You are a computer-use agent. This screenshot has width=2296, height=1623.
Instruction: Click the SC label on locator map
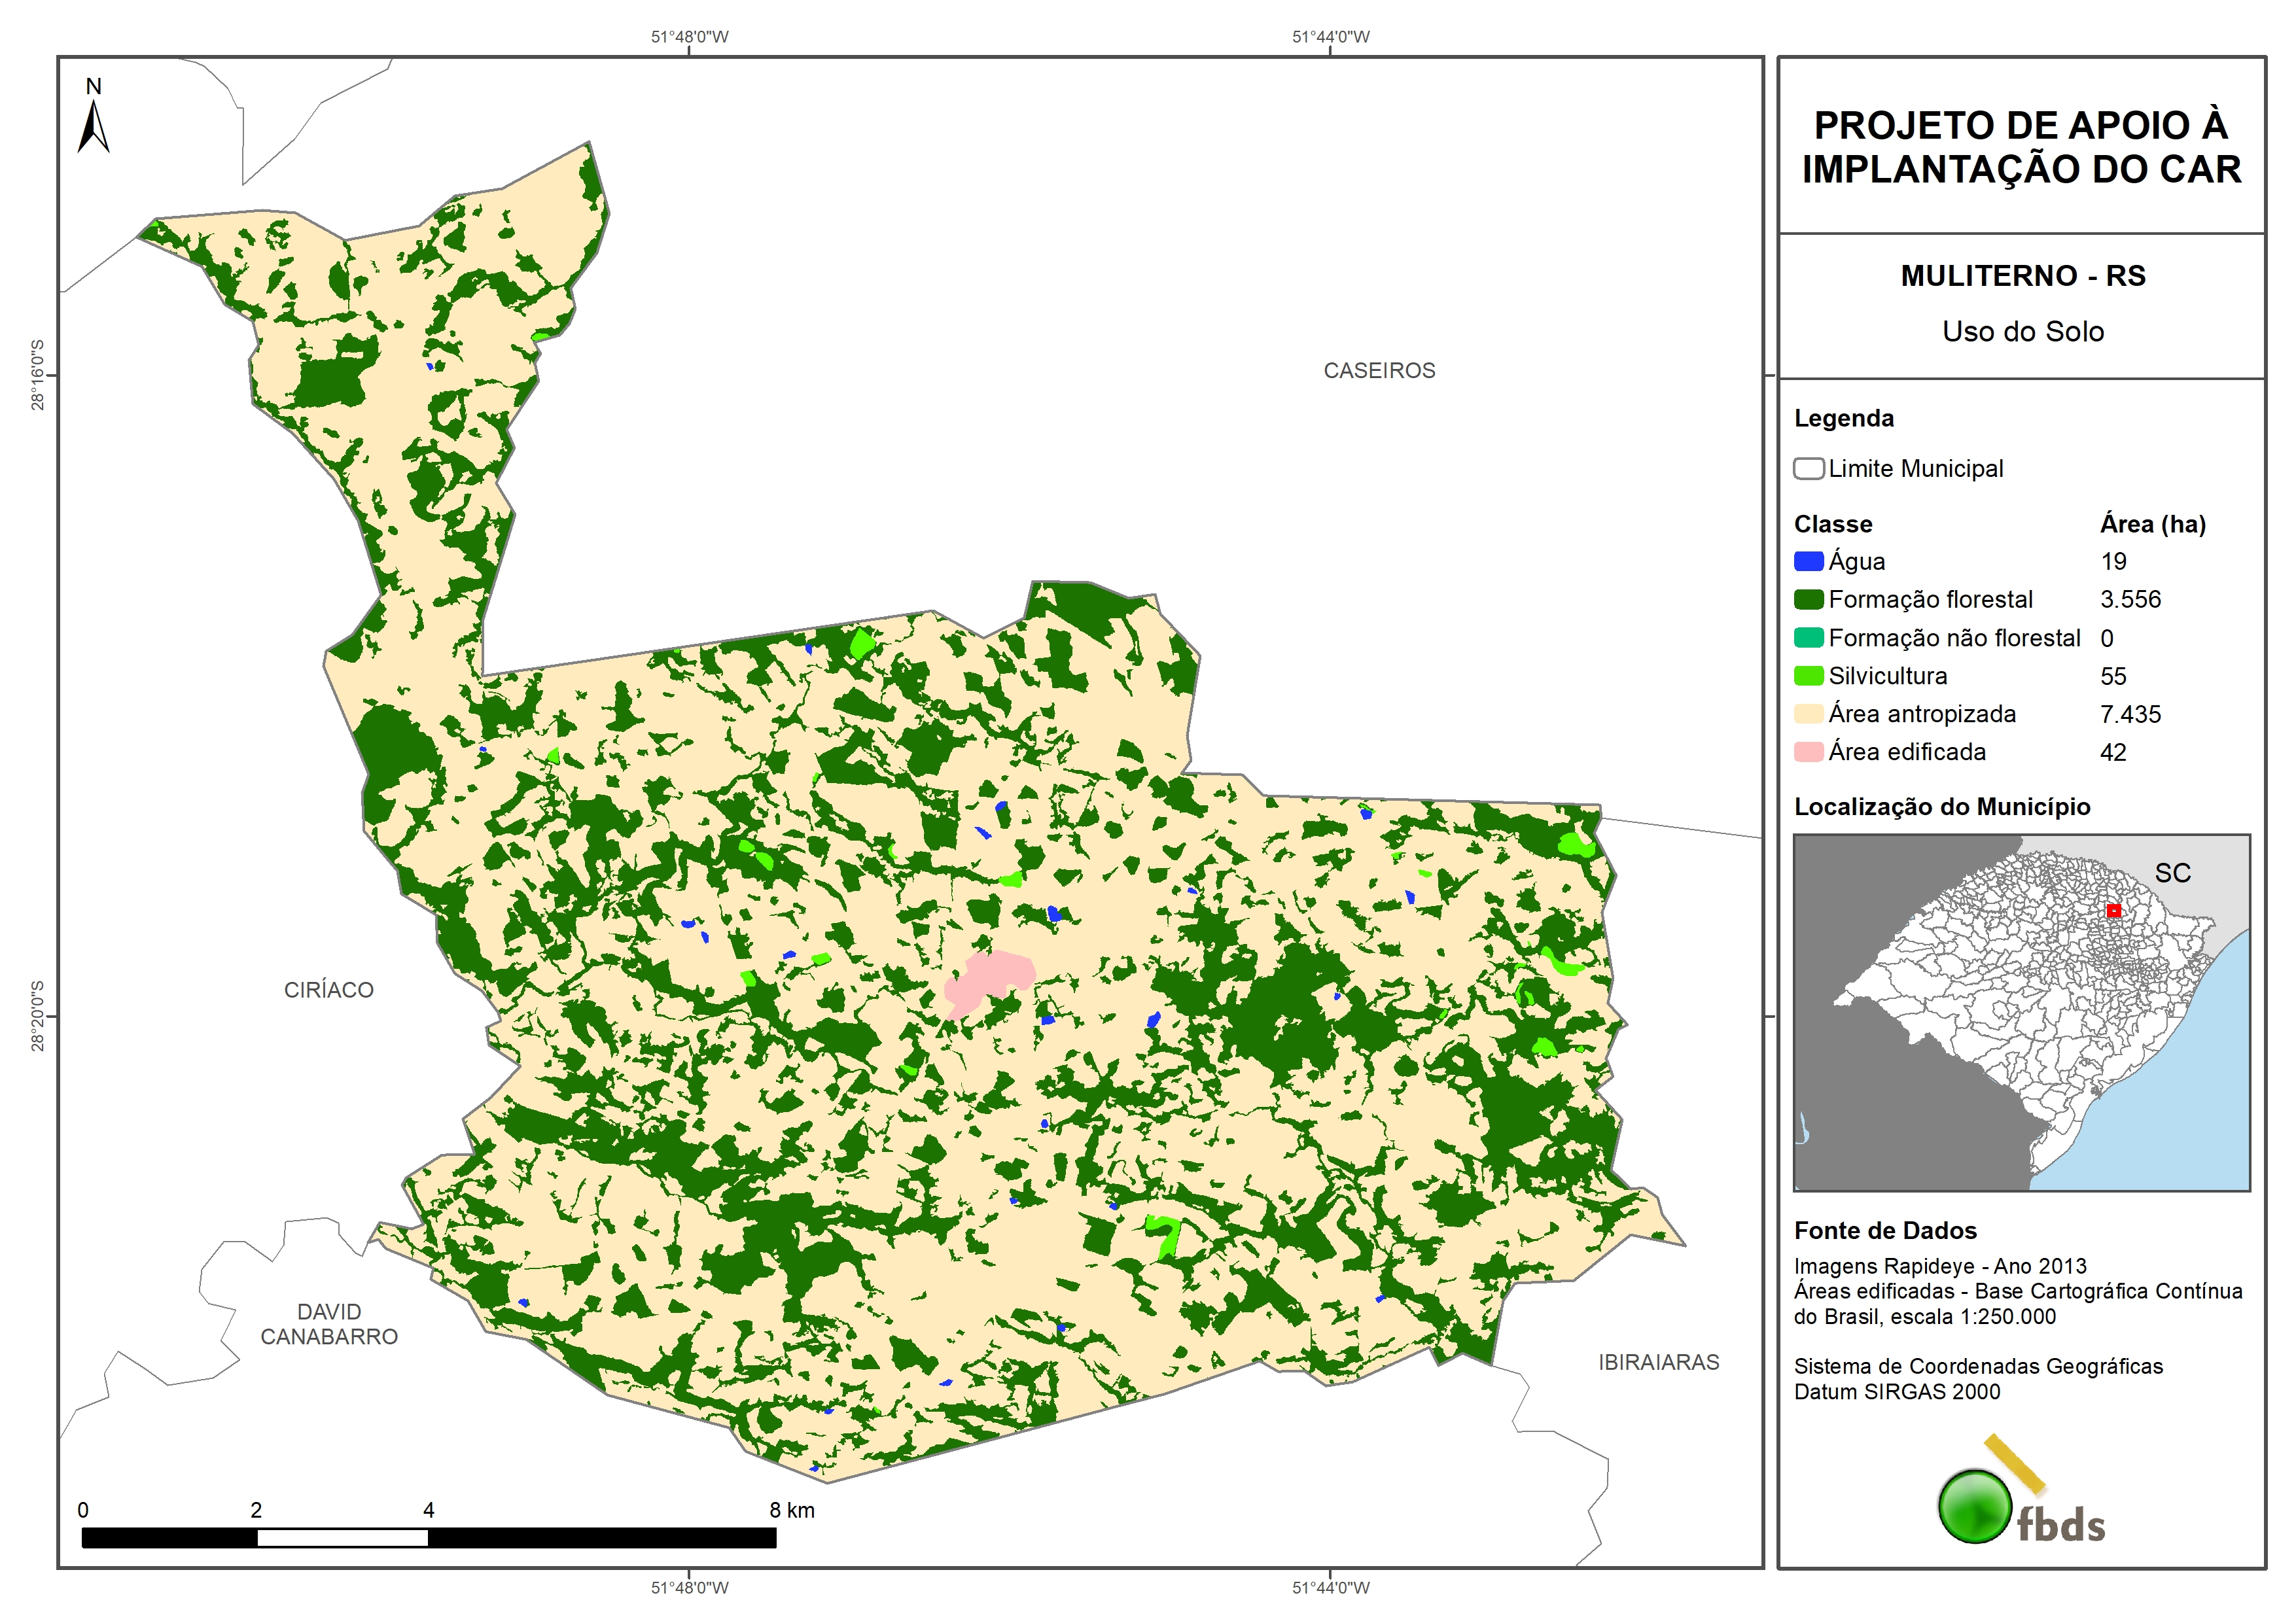tap(2172, 873)
